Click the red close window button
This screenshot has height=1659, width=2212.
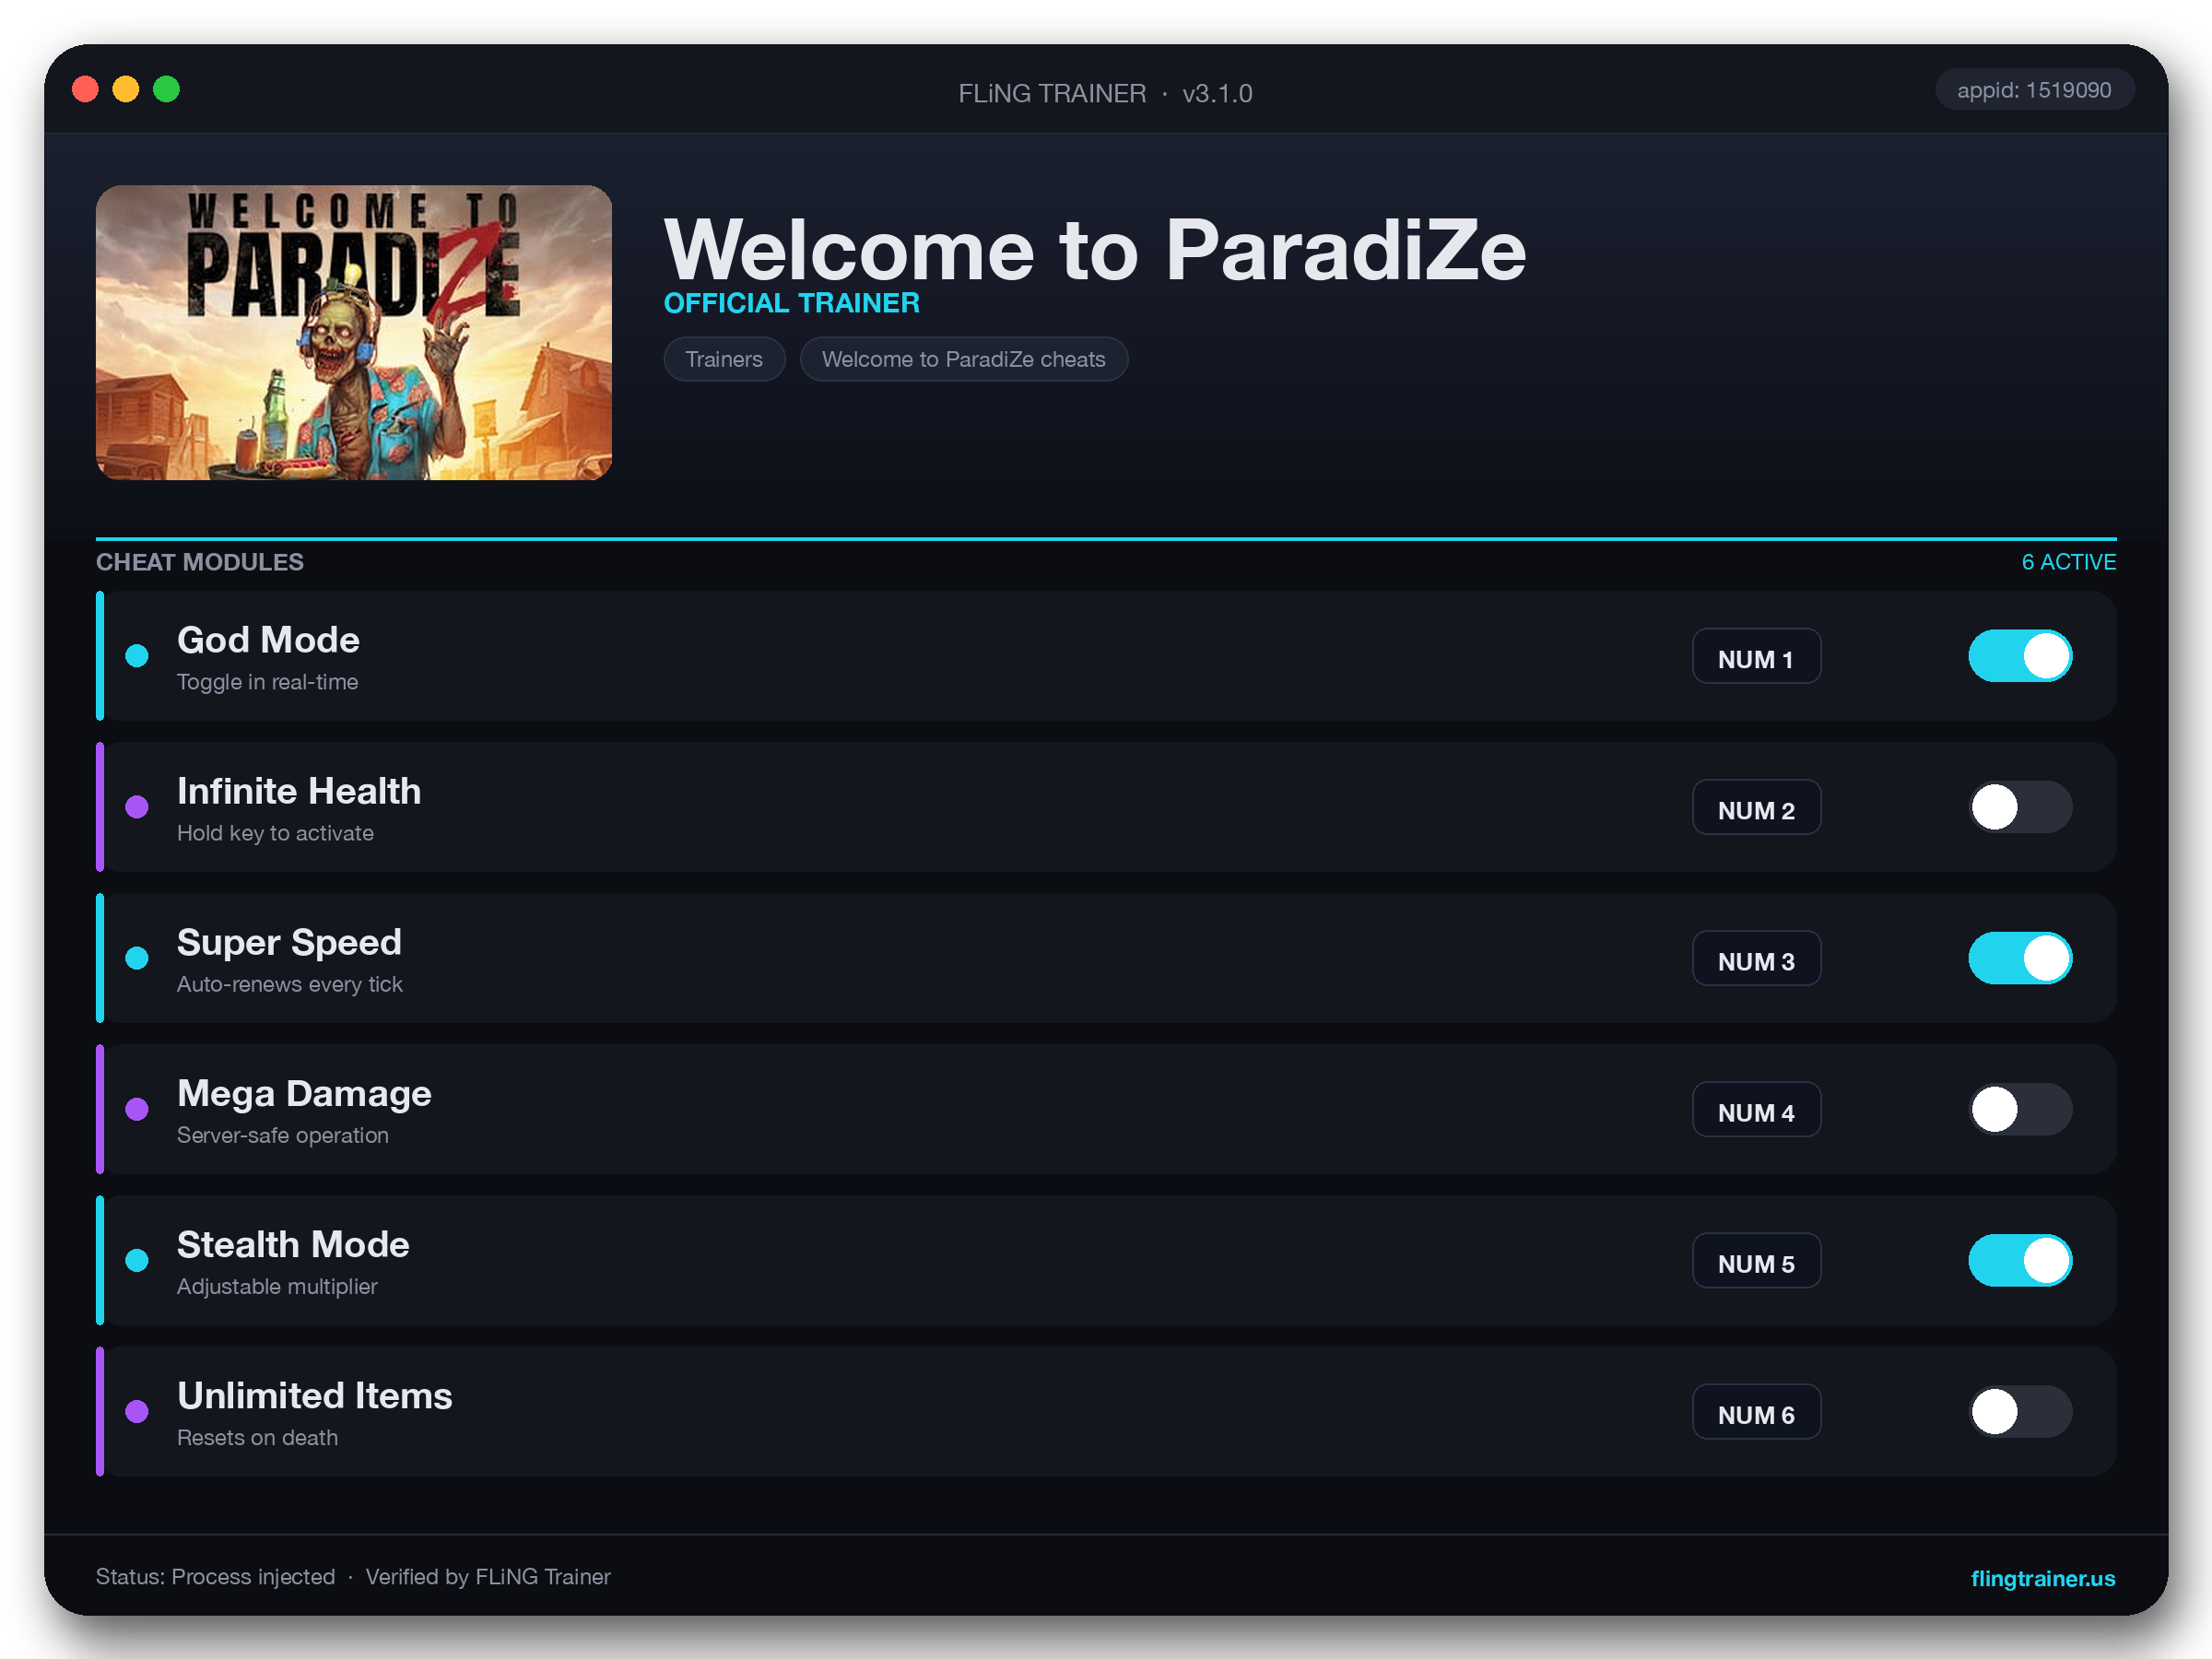[86, 89]
